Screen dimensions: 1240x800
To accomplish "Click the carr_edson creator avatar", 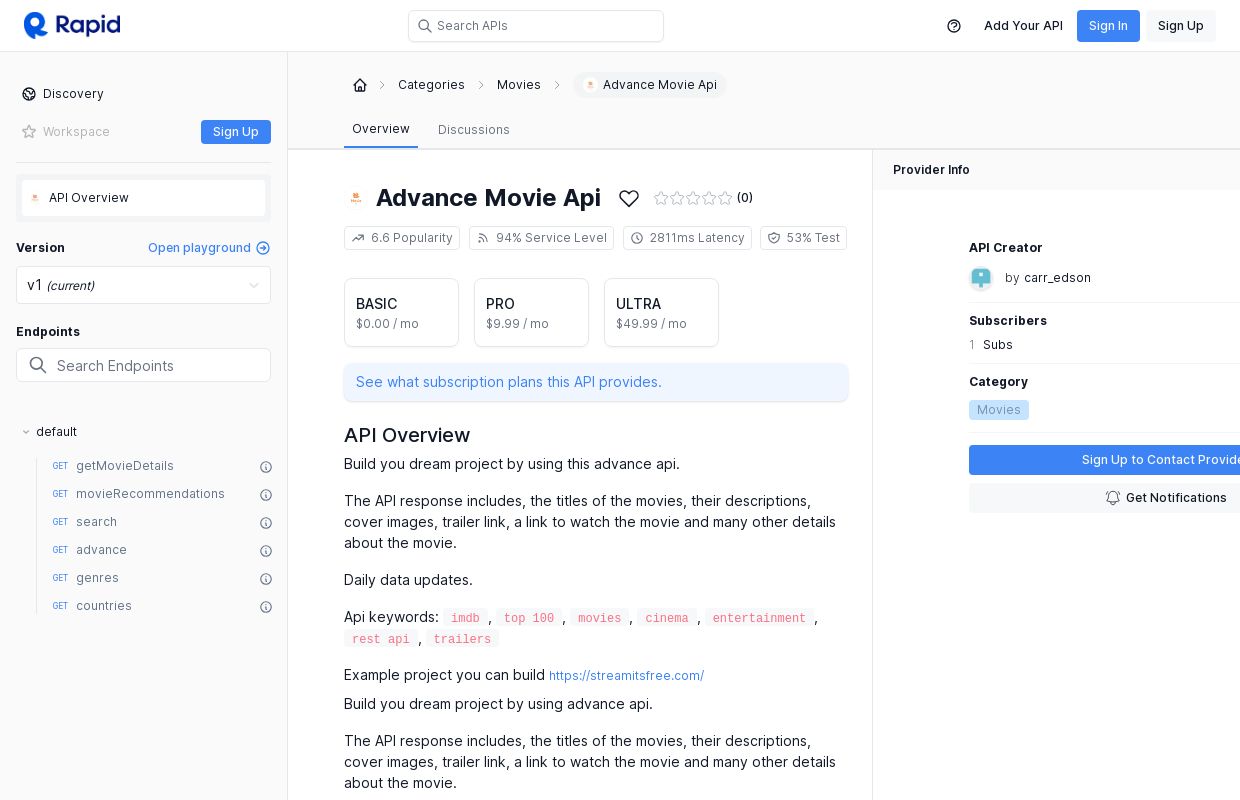I will click(x=981, y=278).
